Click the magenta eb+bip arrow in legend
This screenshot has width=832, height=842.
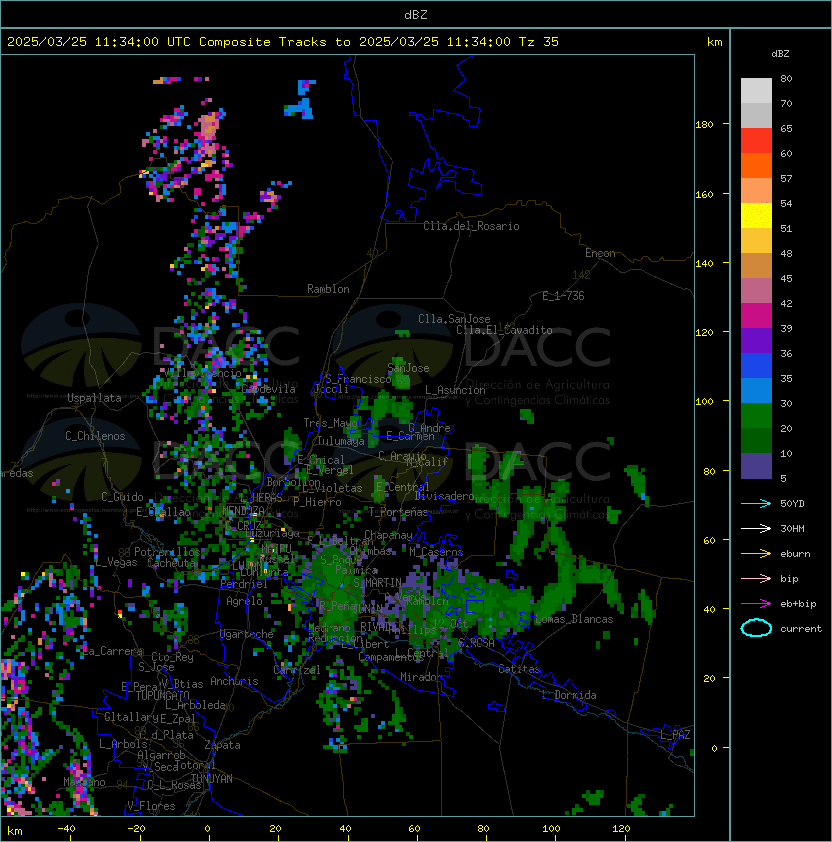[x=756, y=604]
